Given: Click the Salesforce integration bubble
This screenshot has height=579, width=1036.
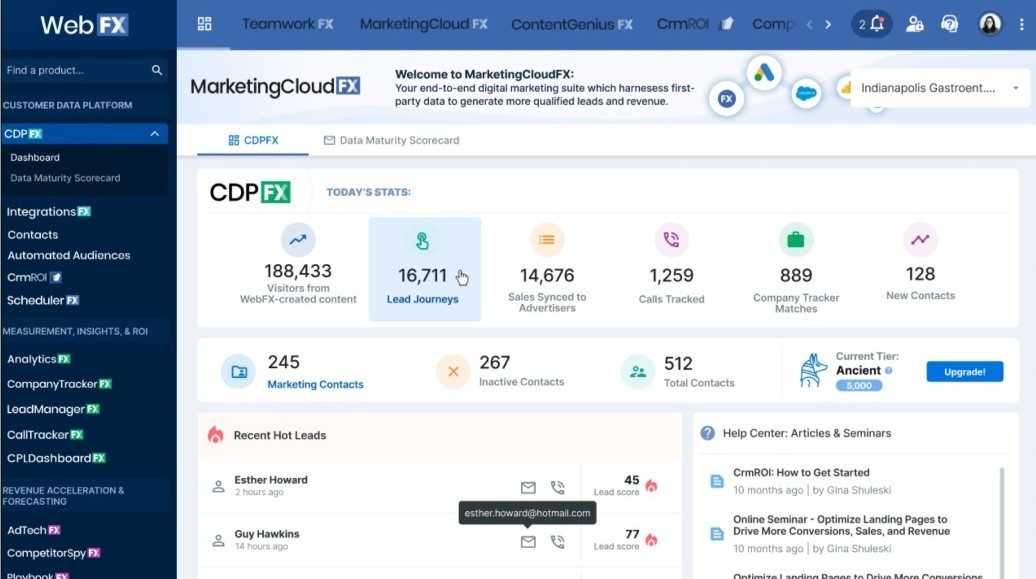Looking at the screenshot, I should point(806,94).
